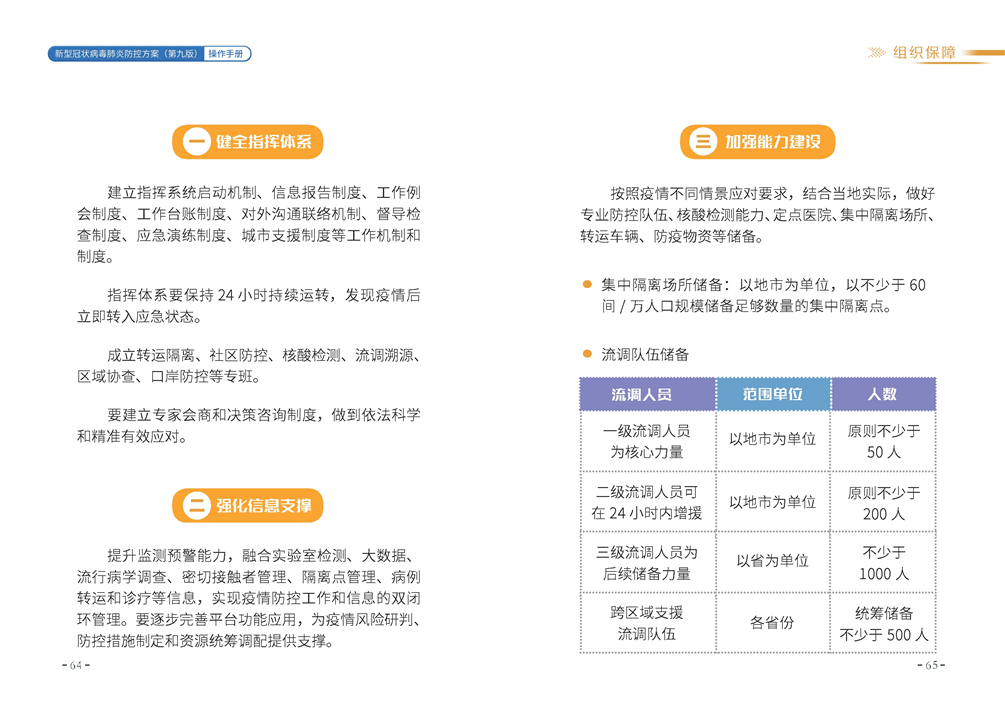Click page number 64

[75, 667]
